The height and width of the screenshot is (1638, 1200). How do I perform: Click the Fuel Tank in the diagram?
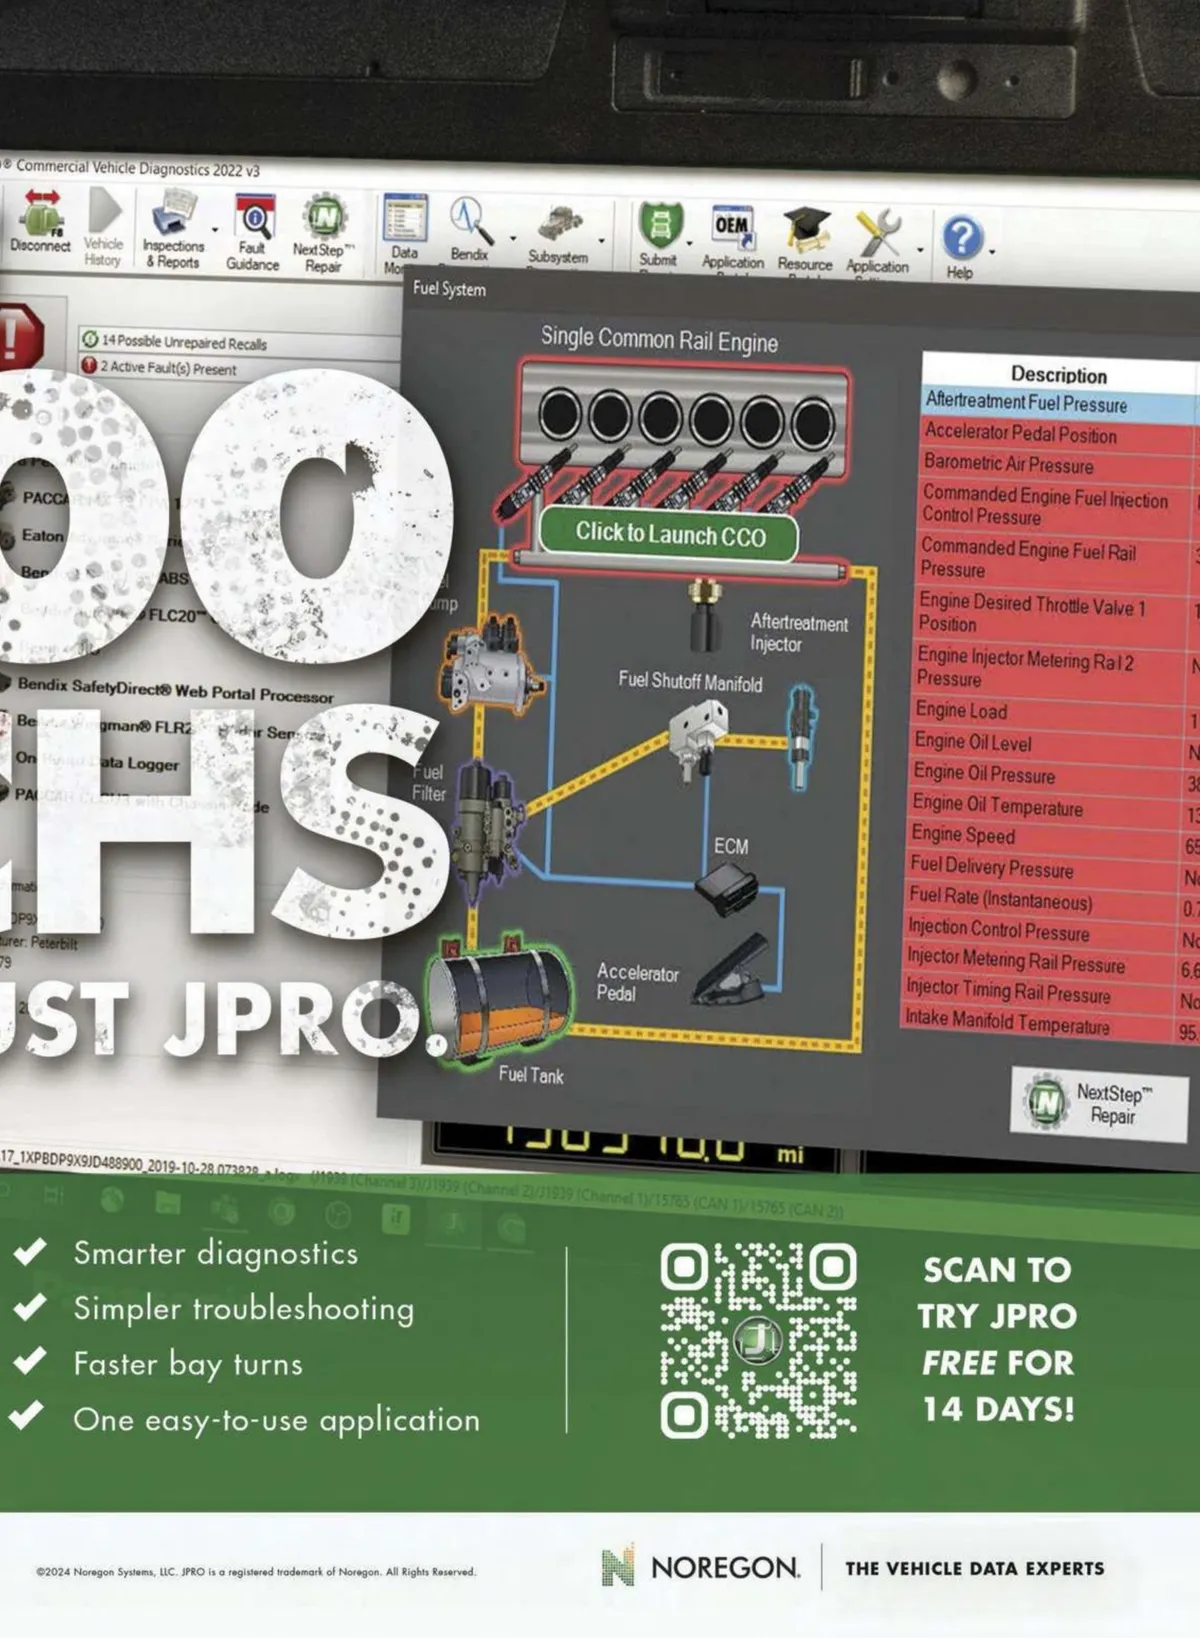click(500, 1001)
